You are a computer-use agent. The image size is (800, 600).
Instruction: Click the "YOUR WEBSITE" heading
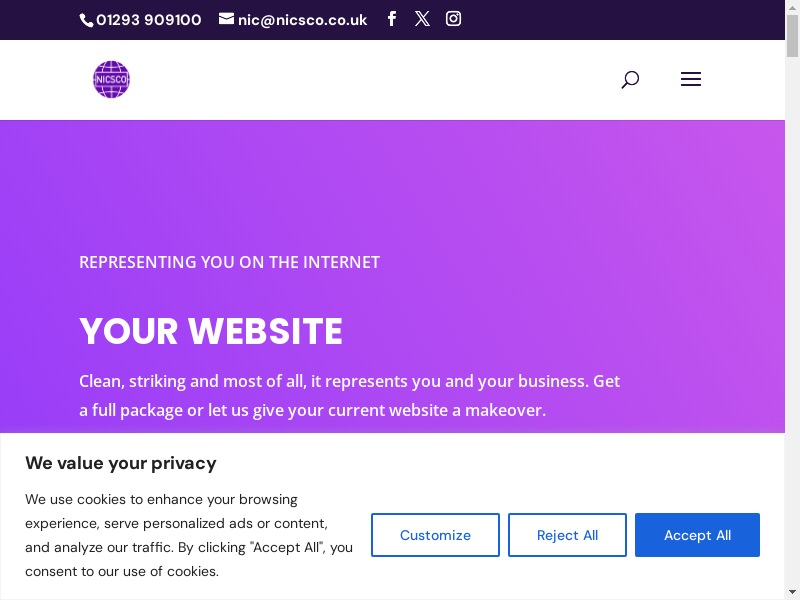point(211,331)
